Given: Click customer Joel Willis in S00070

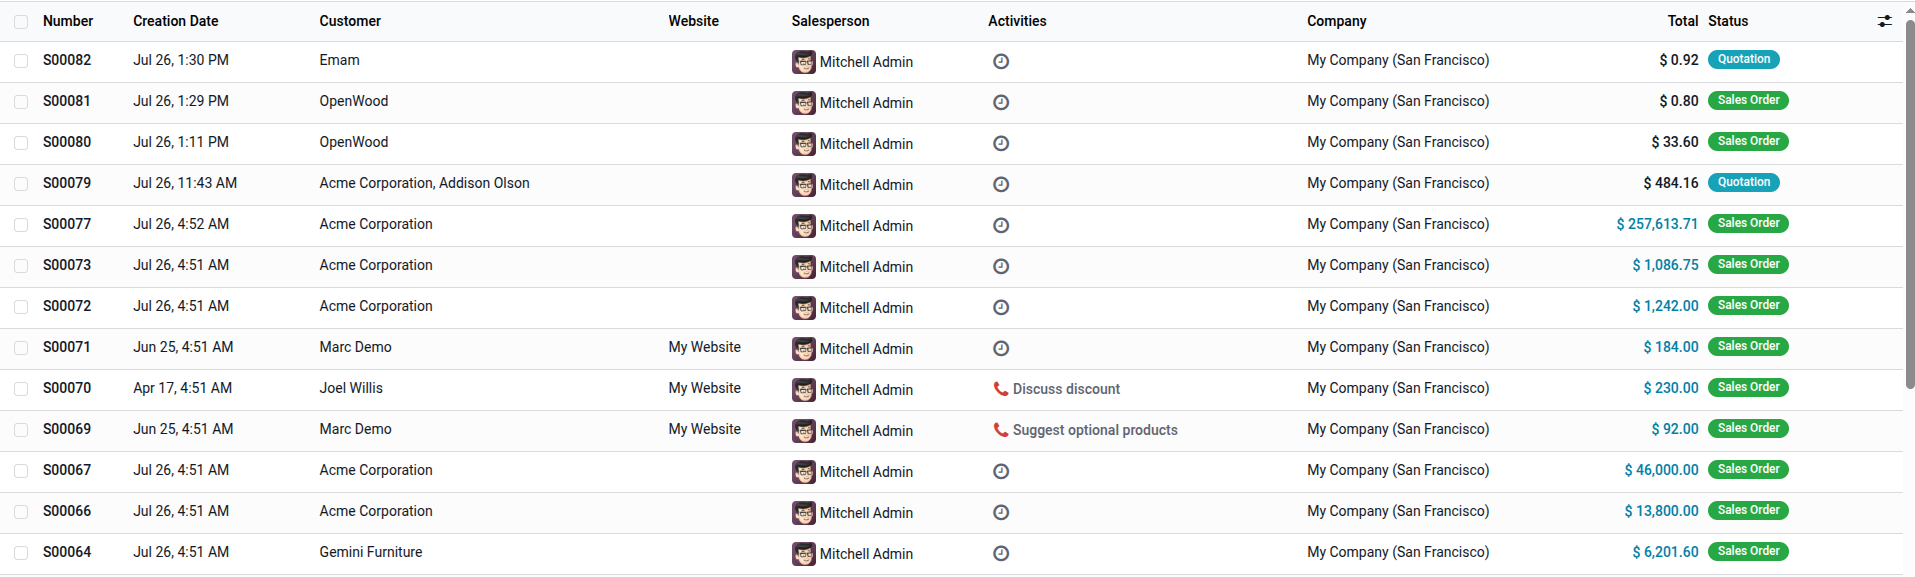Looking at the screenshot, I should pos(351,388).
